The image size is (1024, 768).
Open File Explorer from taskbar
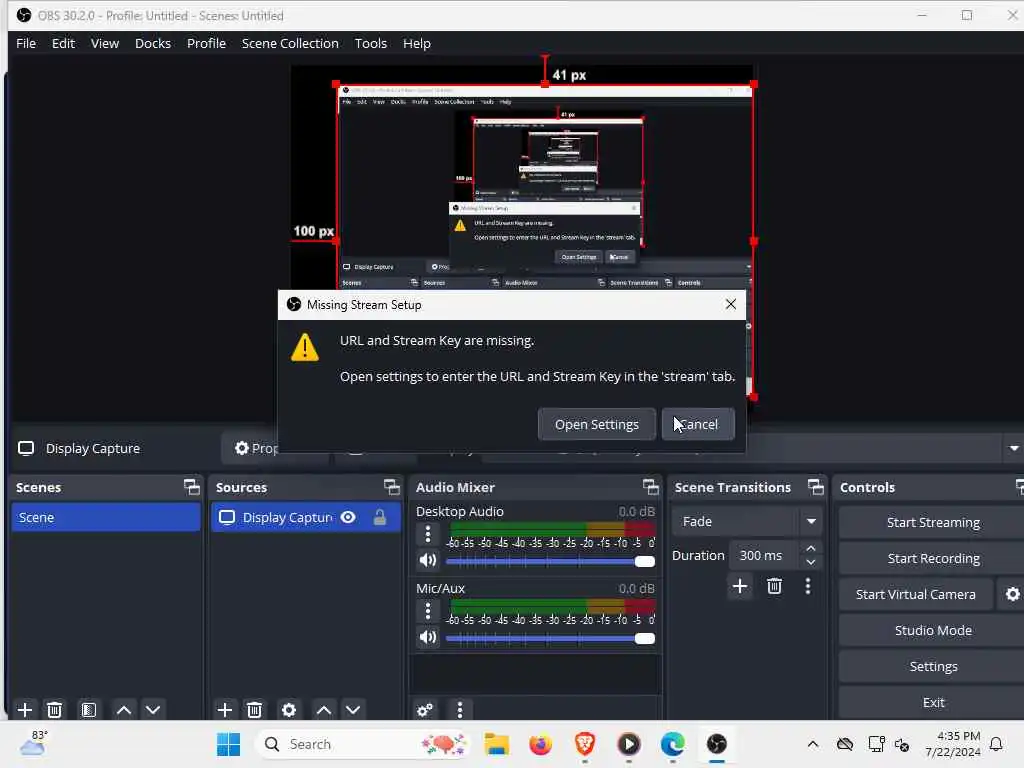click(x=496, y=744)
